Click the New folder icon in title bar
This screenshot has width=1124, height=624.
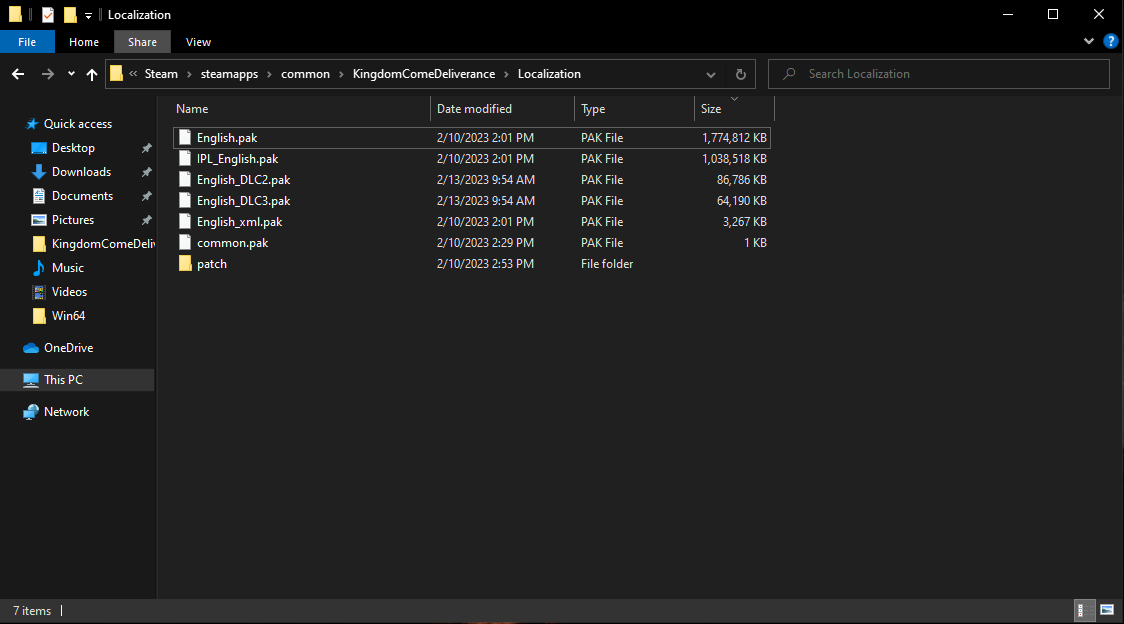(x=70, y=15)
